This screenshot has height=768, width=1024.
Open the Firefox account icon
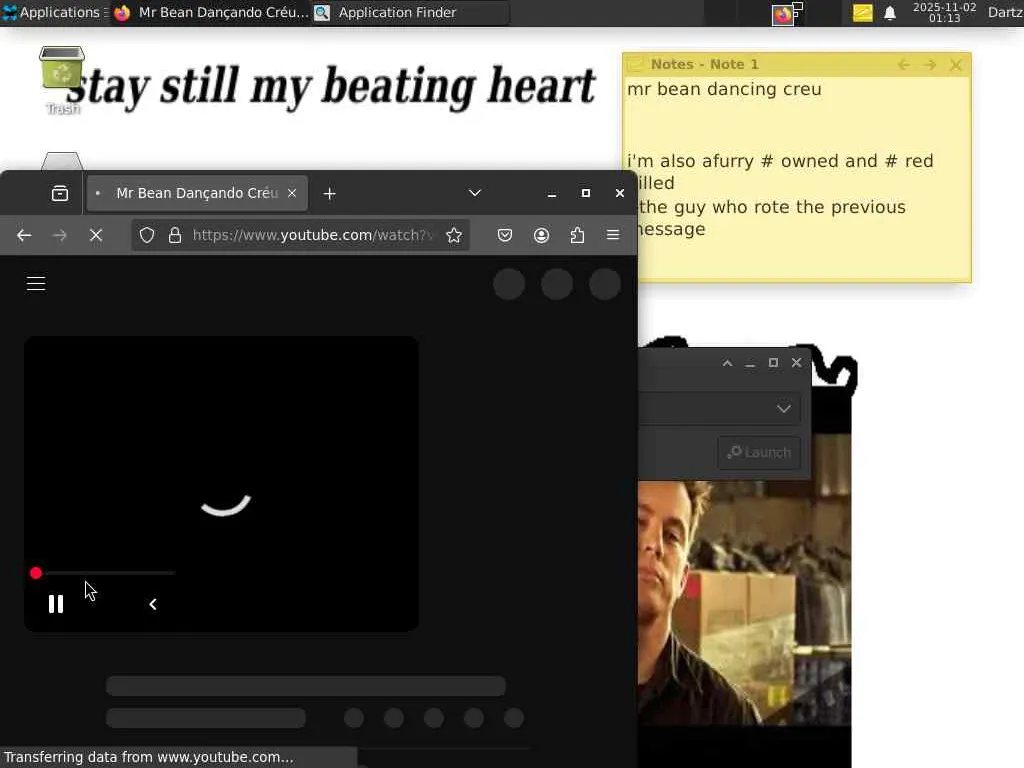541,235
